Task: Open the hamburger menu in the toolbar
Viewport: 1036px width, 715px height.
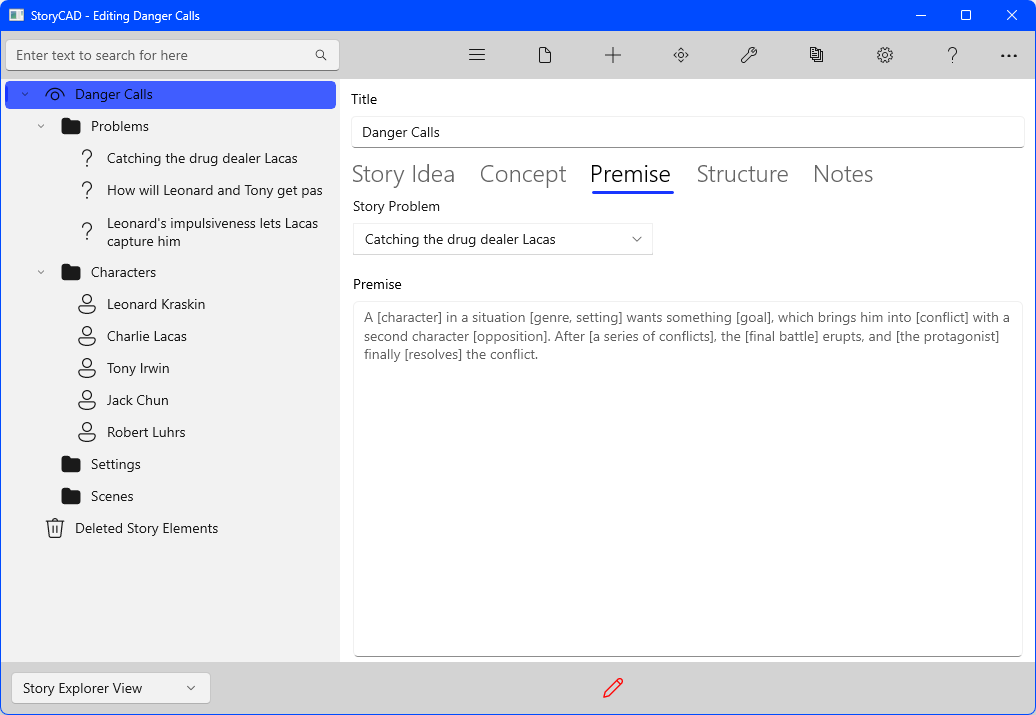Action: [477, 55]
